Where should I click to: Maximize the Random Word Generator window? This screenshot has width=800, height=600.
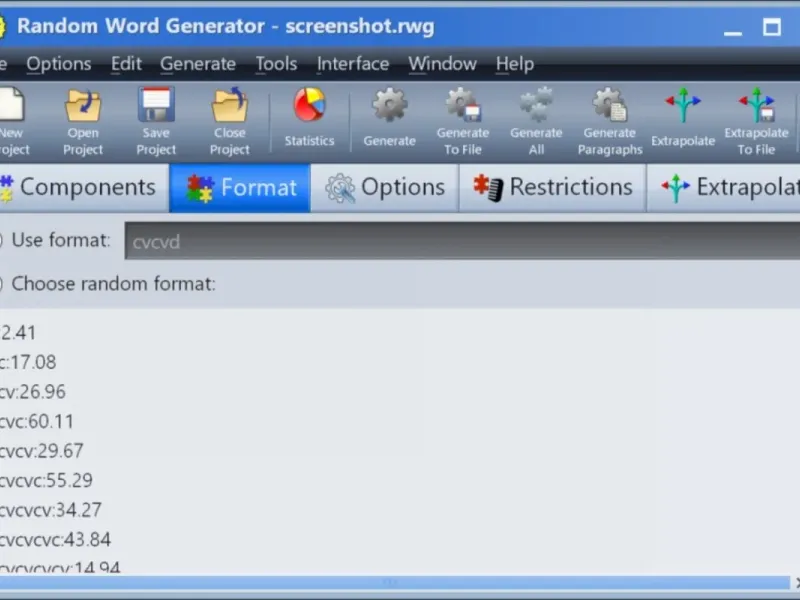[x=771, y=27]
